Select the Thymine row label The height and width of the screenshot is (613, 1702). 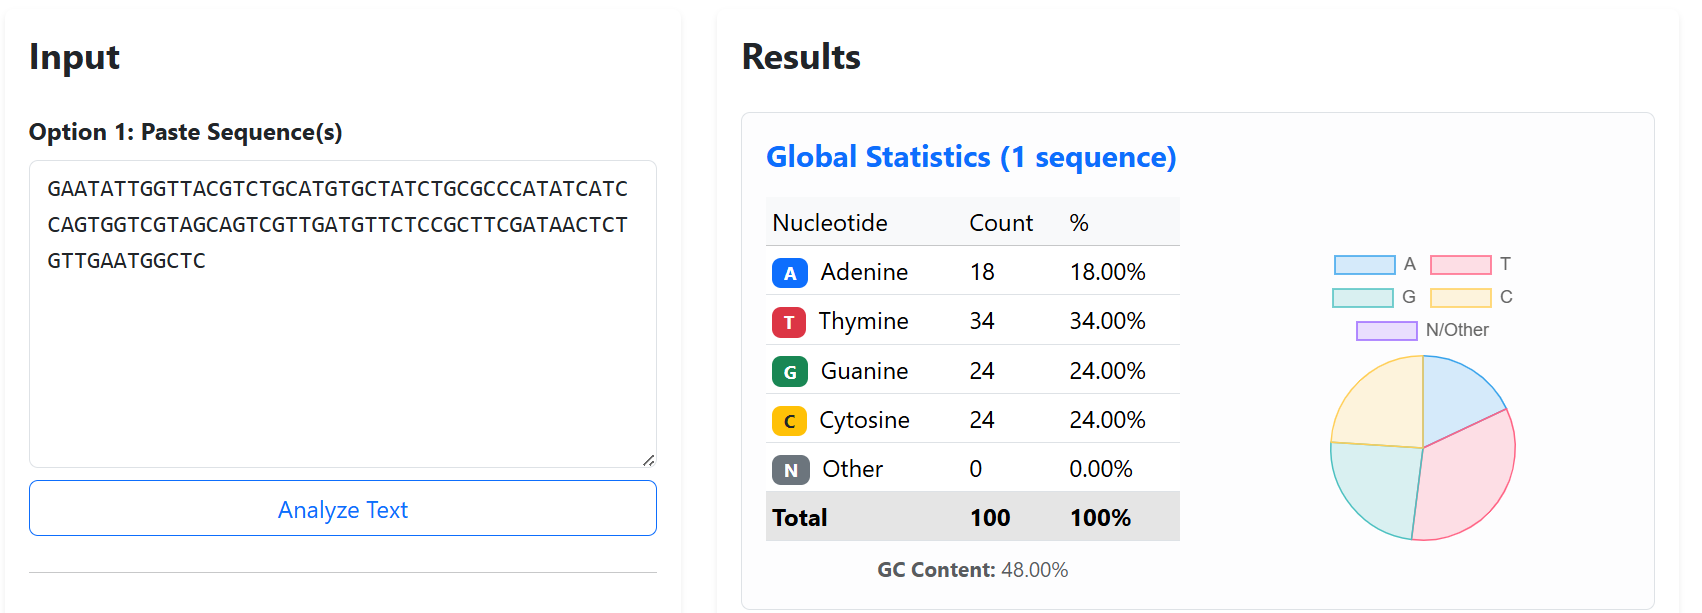tap(863, 321)
